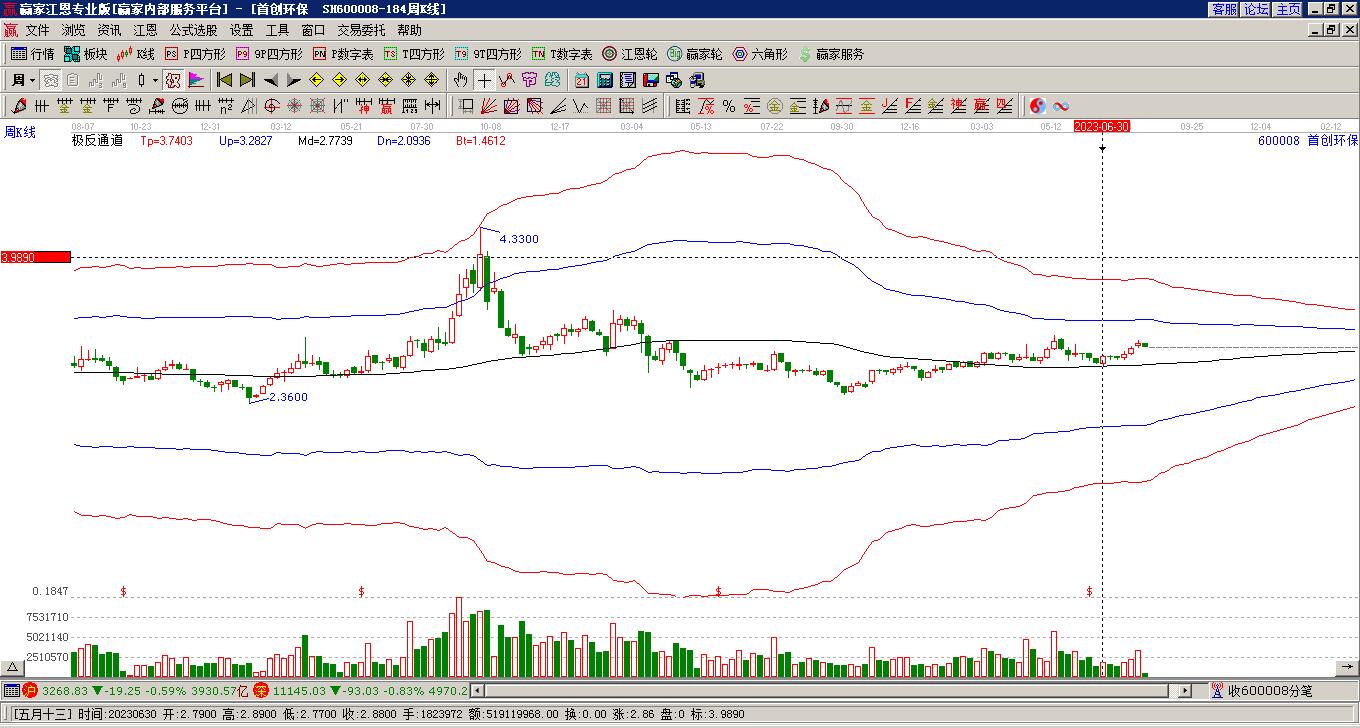Click the arrow at chart's right edge
Screen dimensions: 1360x728
coord(1348,668)
